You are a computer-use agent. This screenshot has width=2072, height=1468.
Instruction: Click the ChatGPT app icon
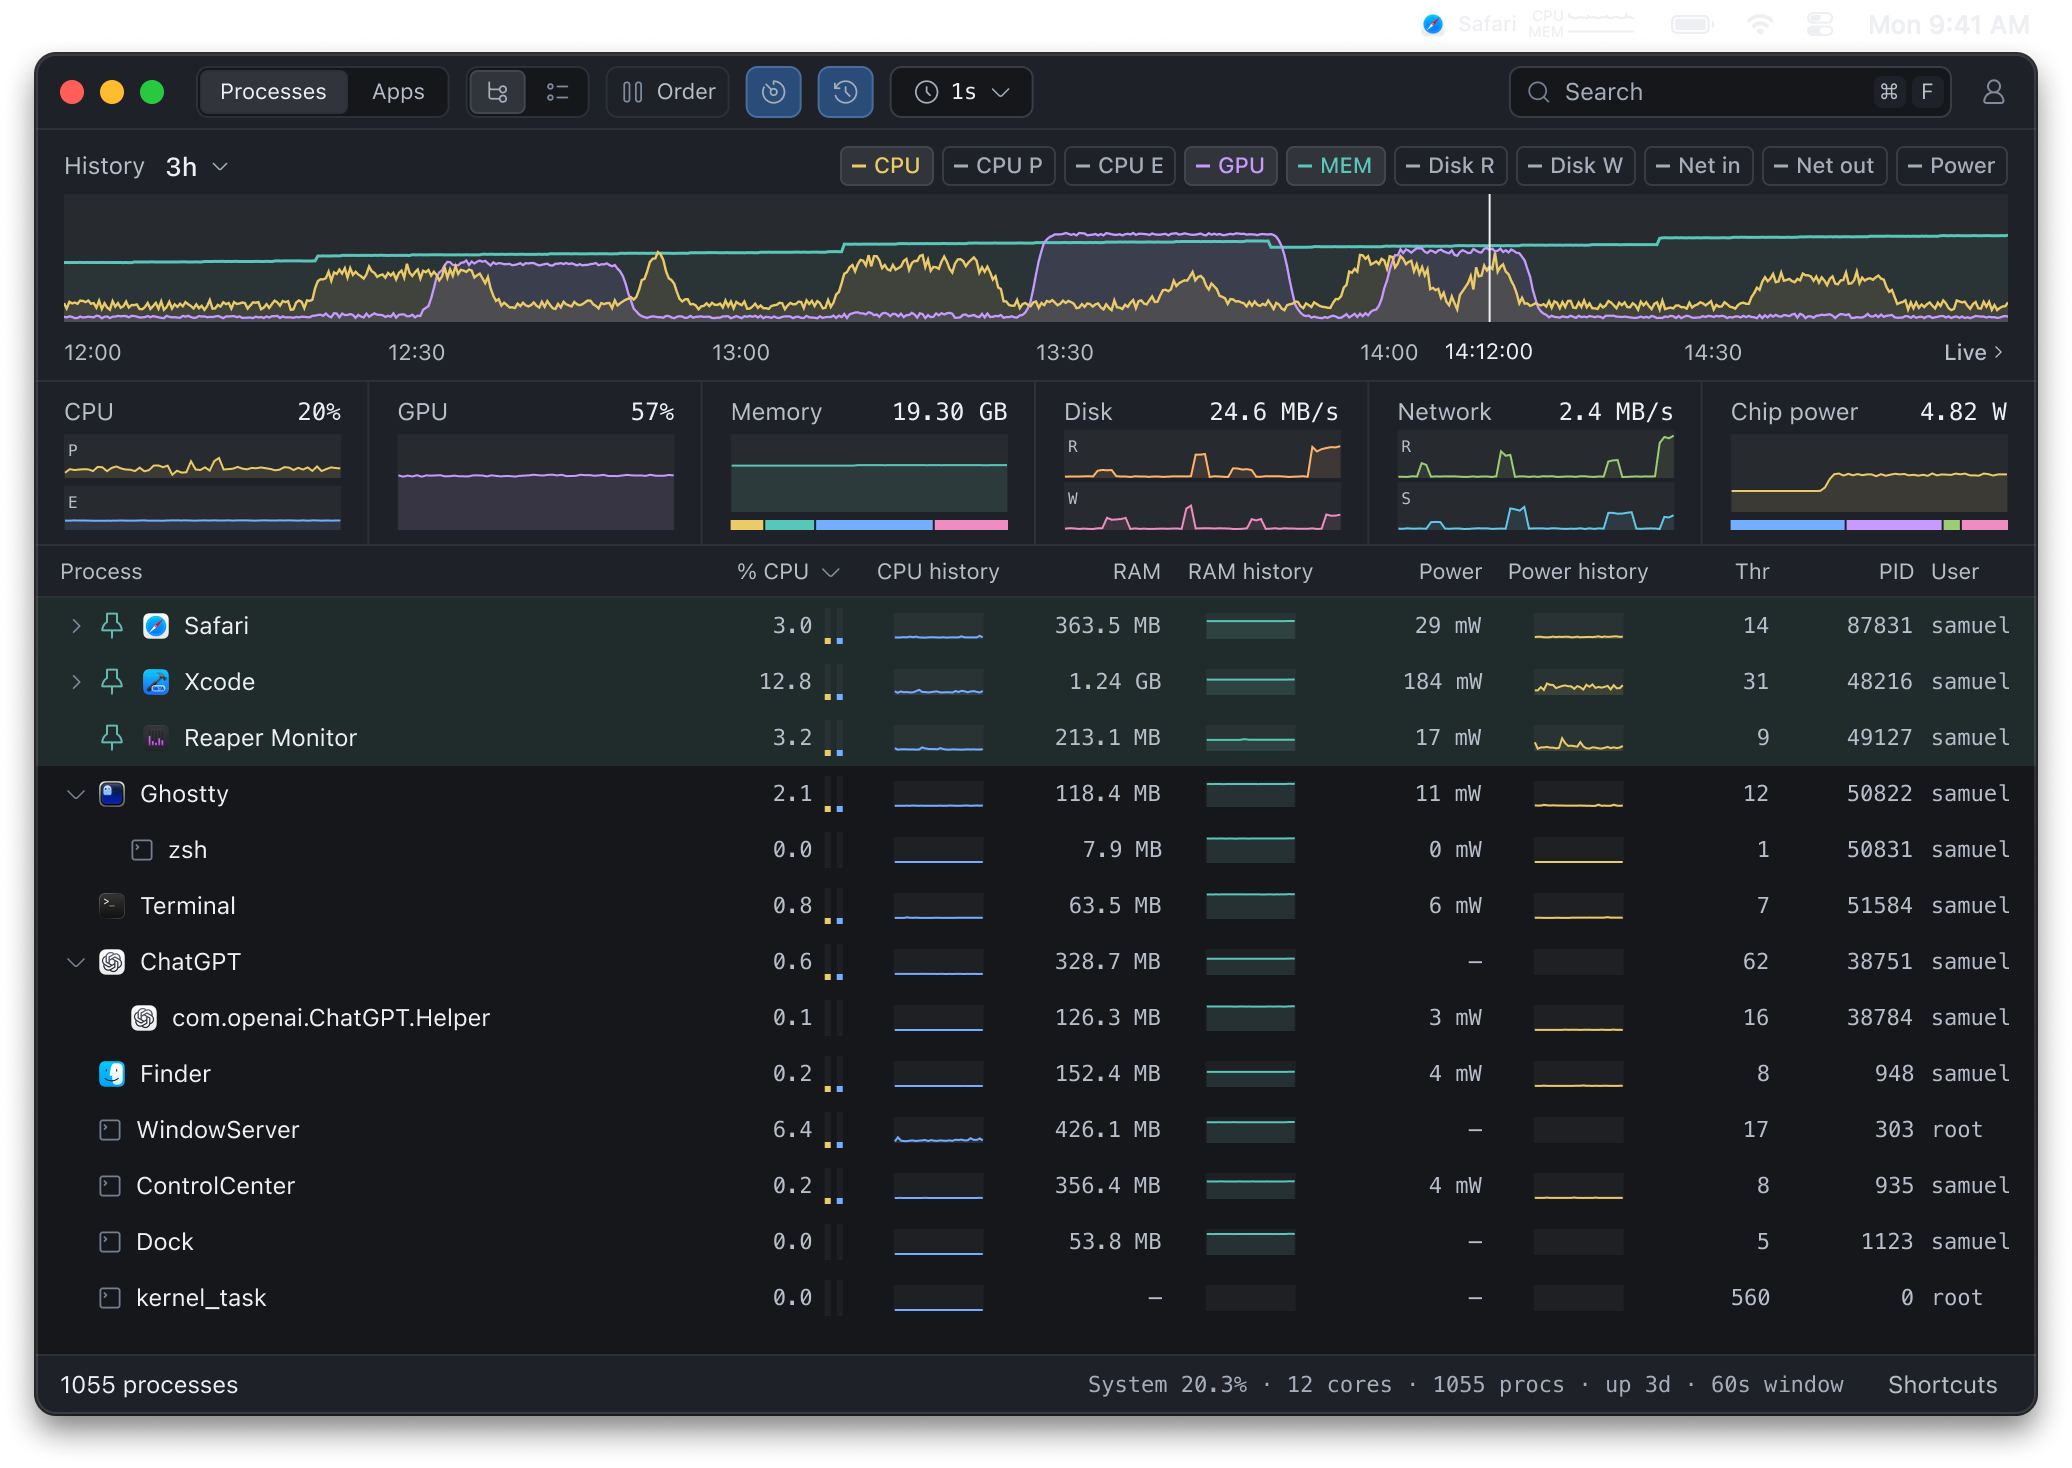(112, 962)
